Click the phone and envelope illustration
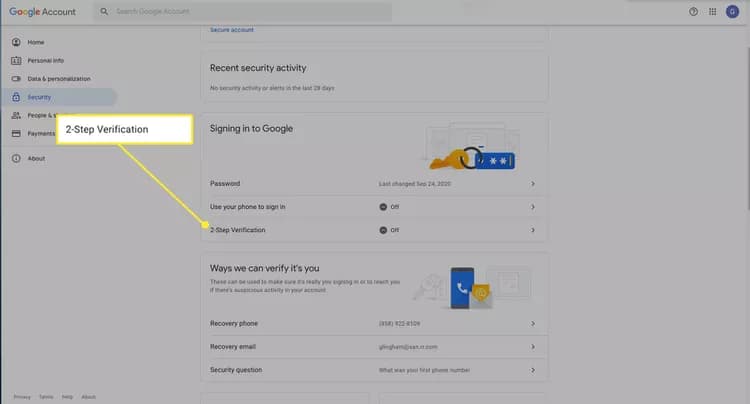The width and height of the screenshot is (750, 404). tap(472, 287)
